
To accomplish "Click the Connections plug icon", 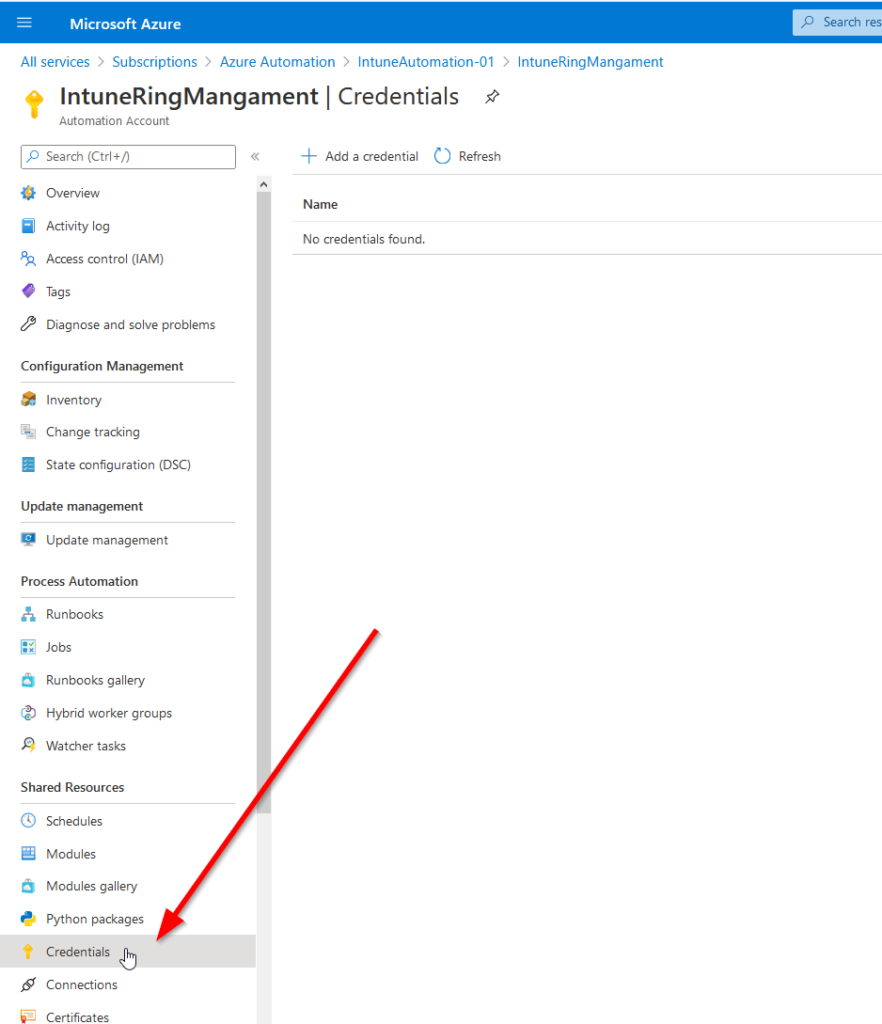I will 28,984.
